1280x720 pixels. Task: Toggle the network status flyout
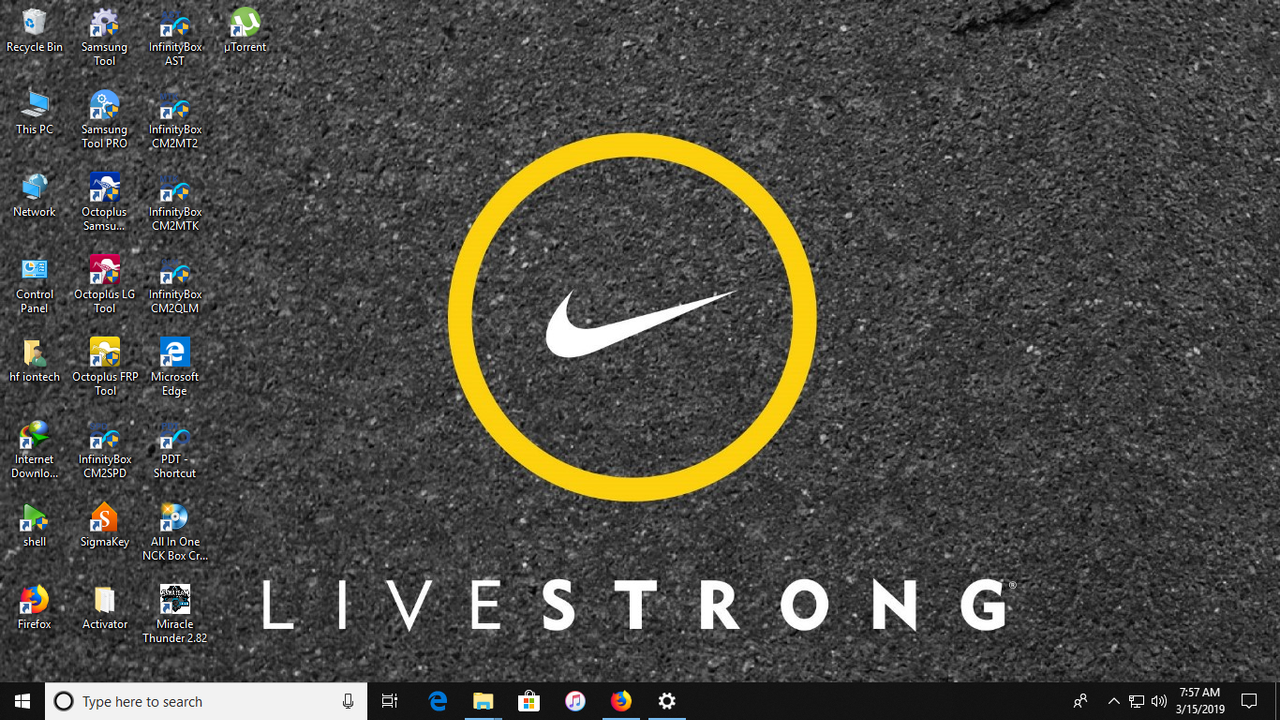tap(1137, 701)
